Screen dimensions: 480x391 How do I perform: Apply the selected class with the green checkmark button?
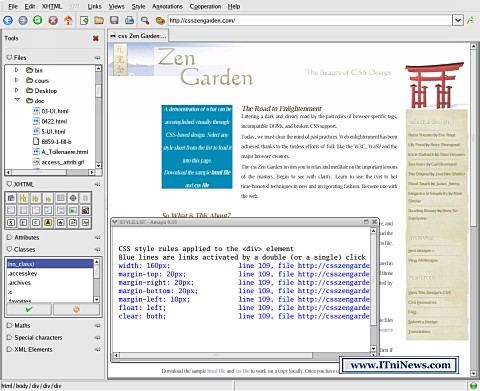pyautogui.click(x=29, y=309)
